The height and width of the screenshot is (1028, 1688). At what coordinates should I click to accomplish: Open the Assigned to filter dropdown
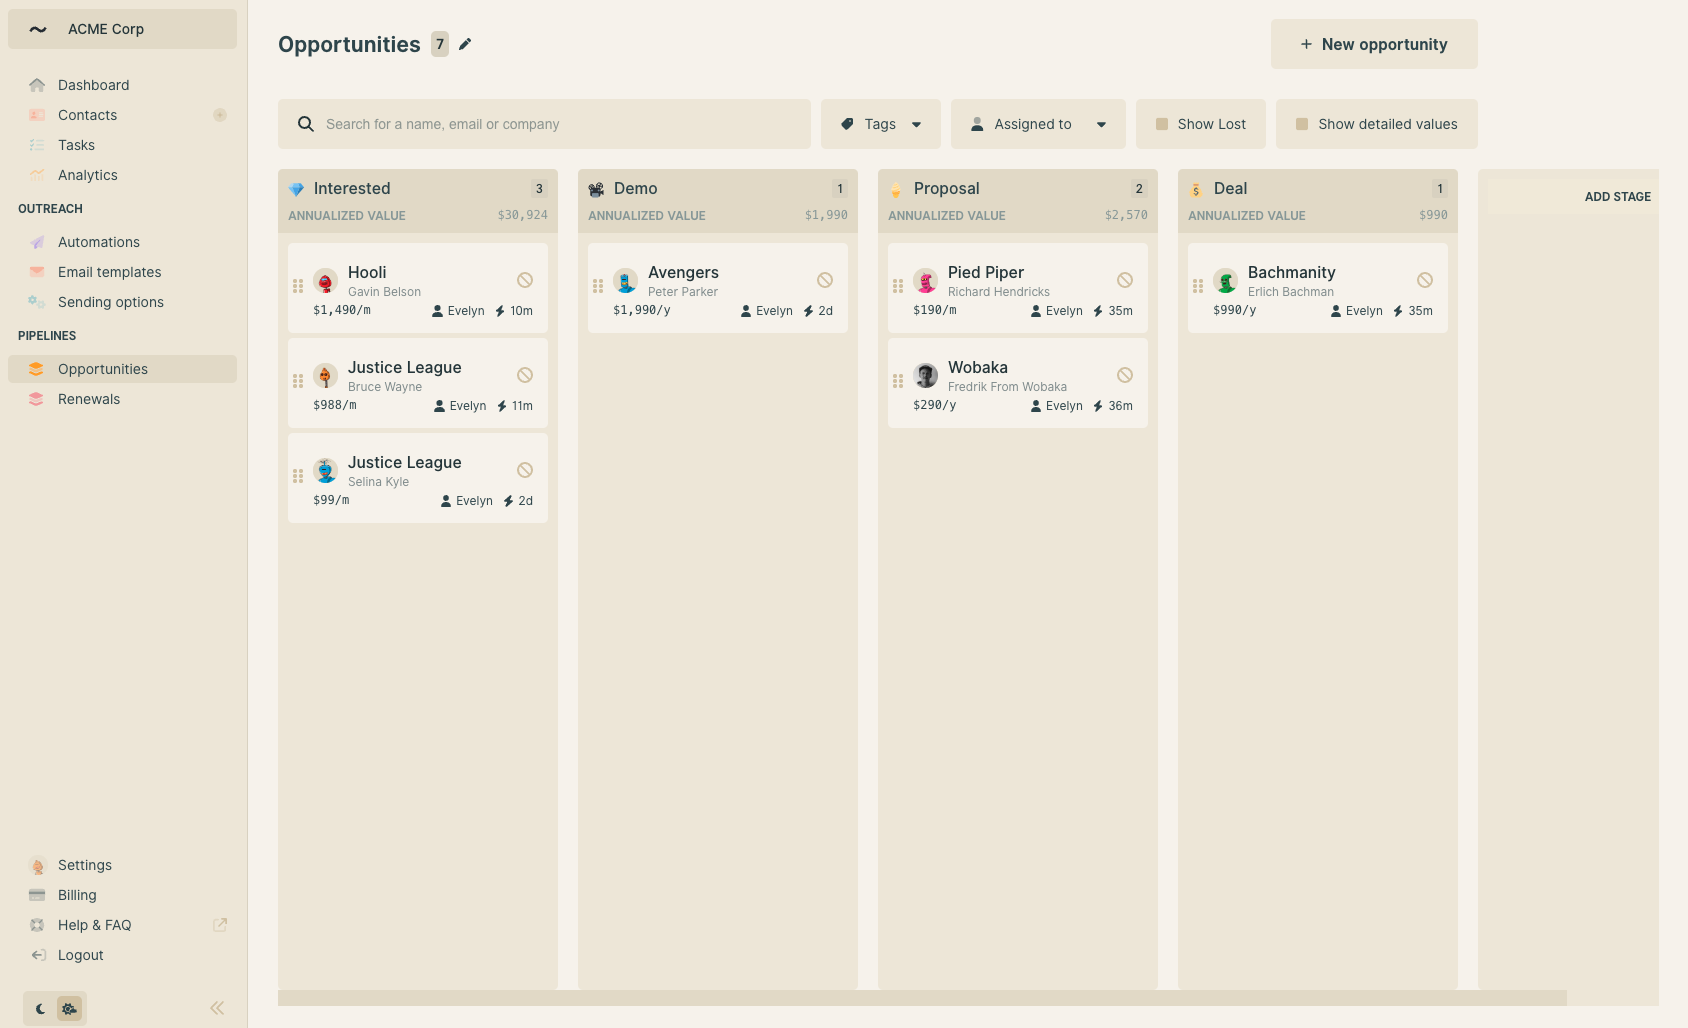1038,124
